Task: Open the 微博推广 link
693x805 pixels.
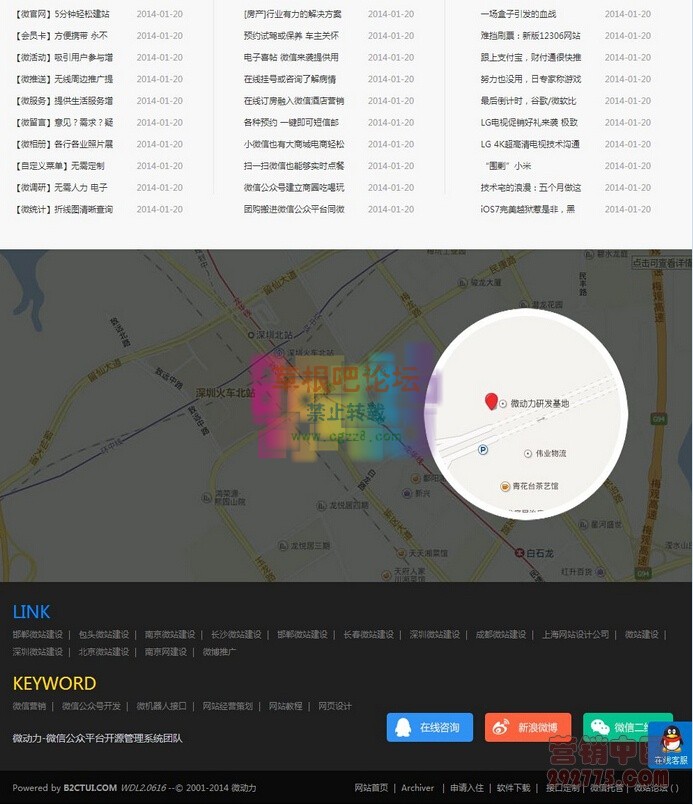Action: [219, 652]
